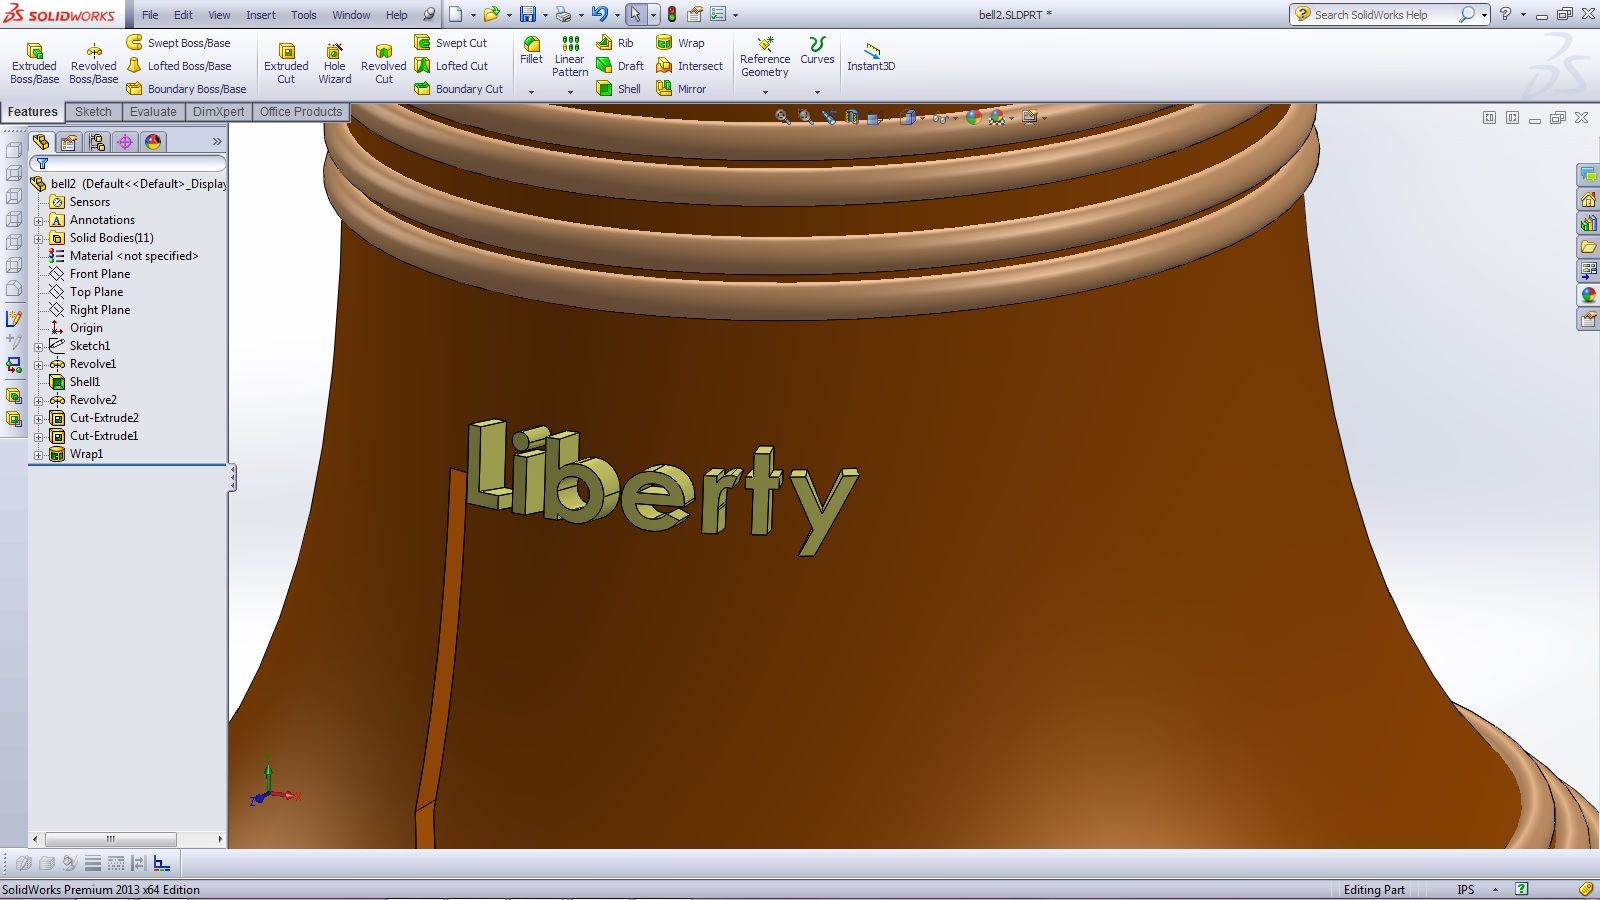Click the 3D view triad icon in bottom toolbar
The image size is (1600, 900).
pyautogui.click(x=162, y=863)
